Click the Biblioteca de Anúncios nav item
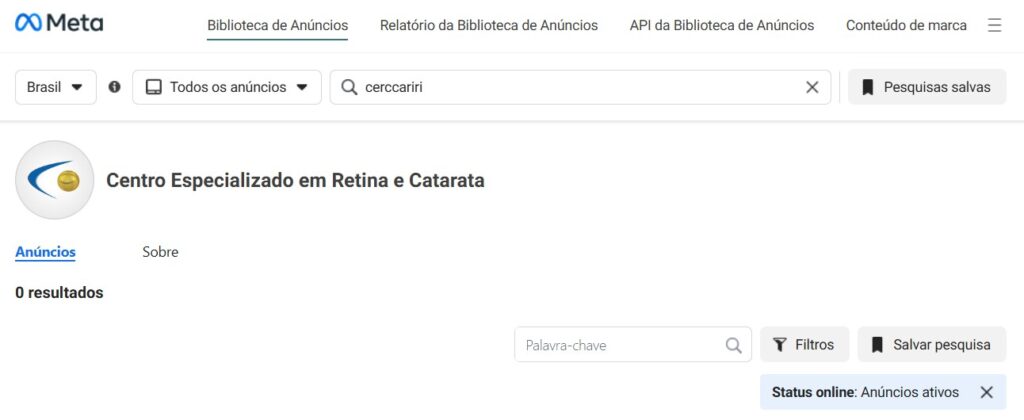Screen dimensions: 1024x420 [x=278, y=25]
